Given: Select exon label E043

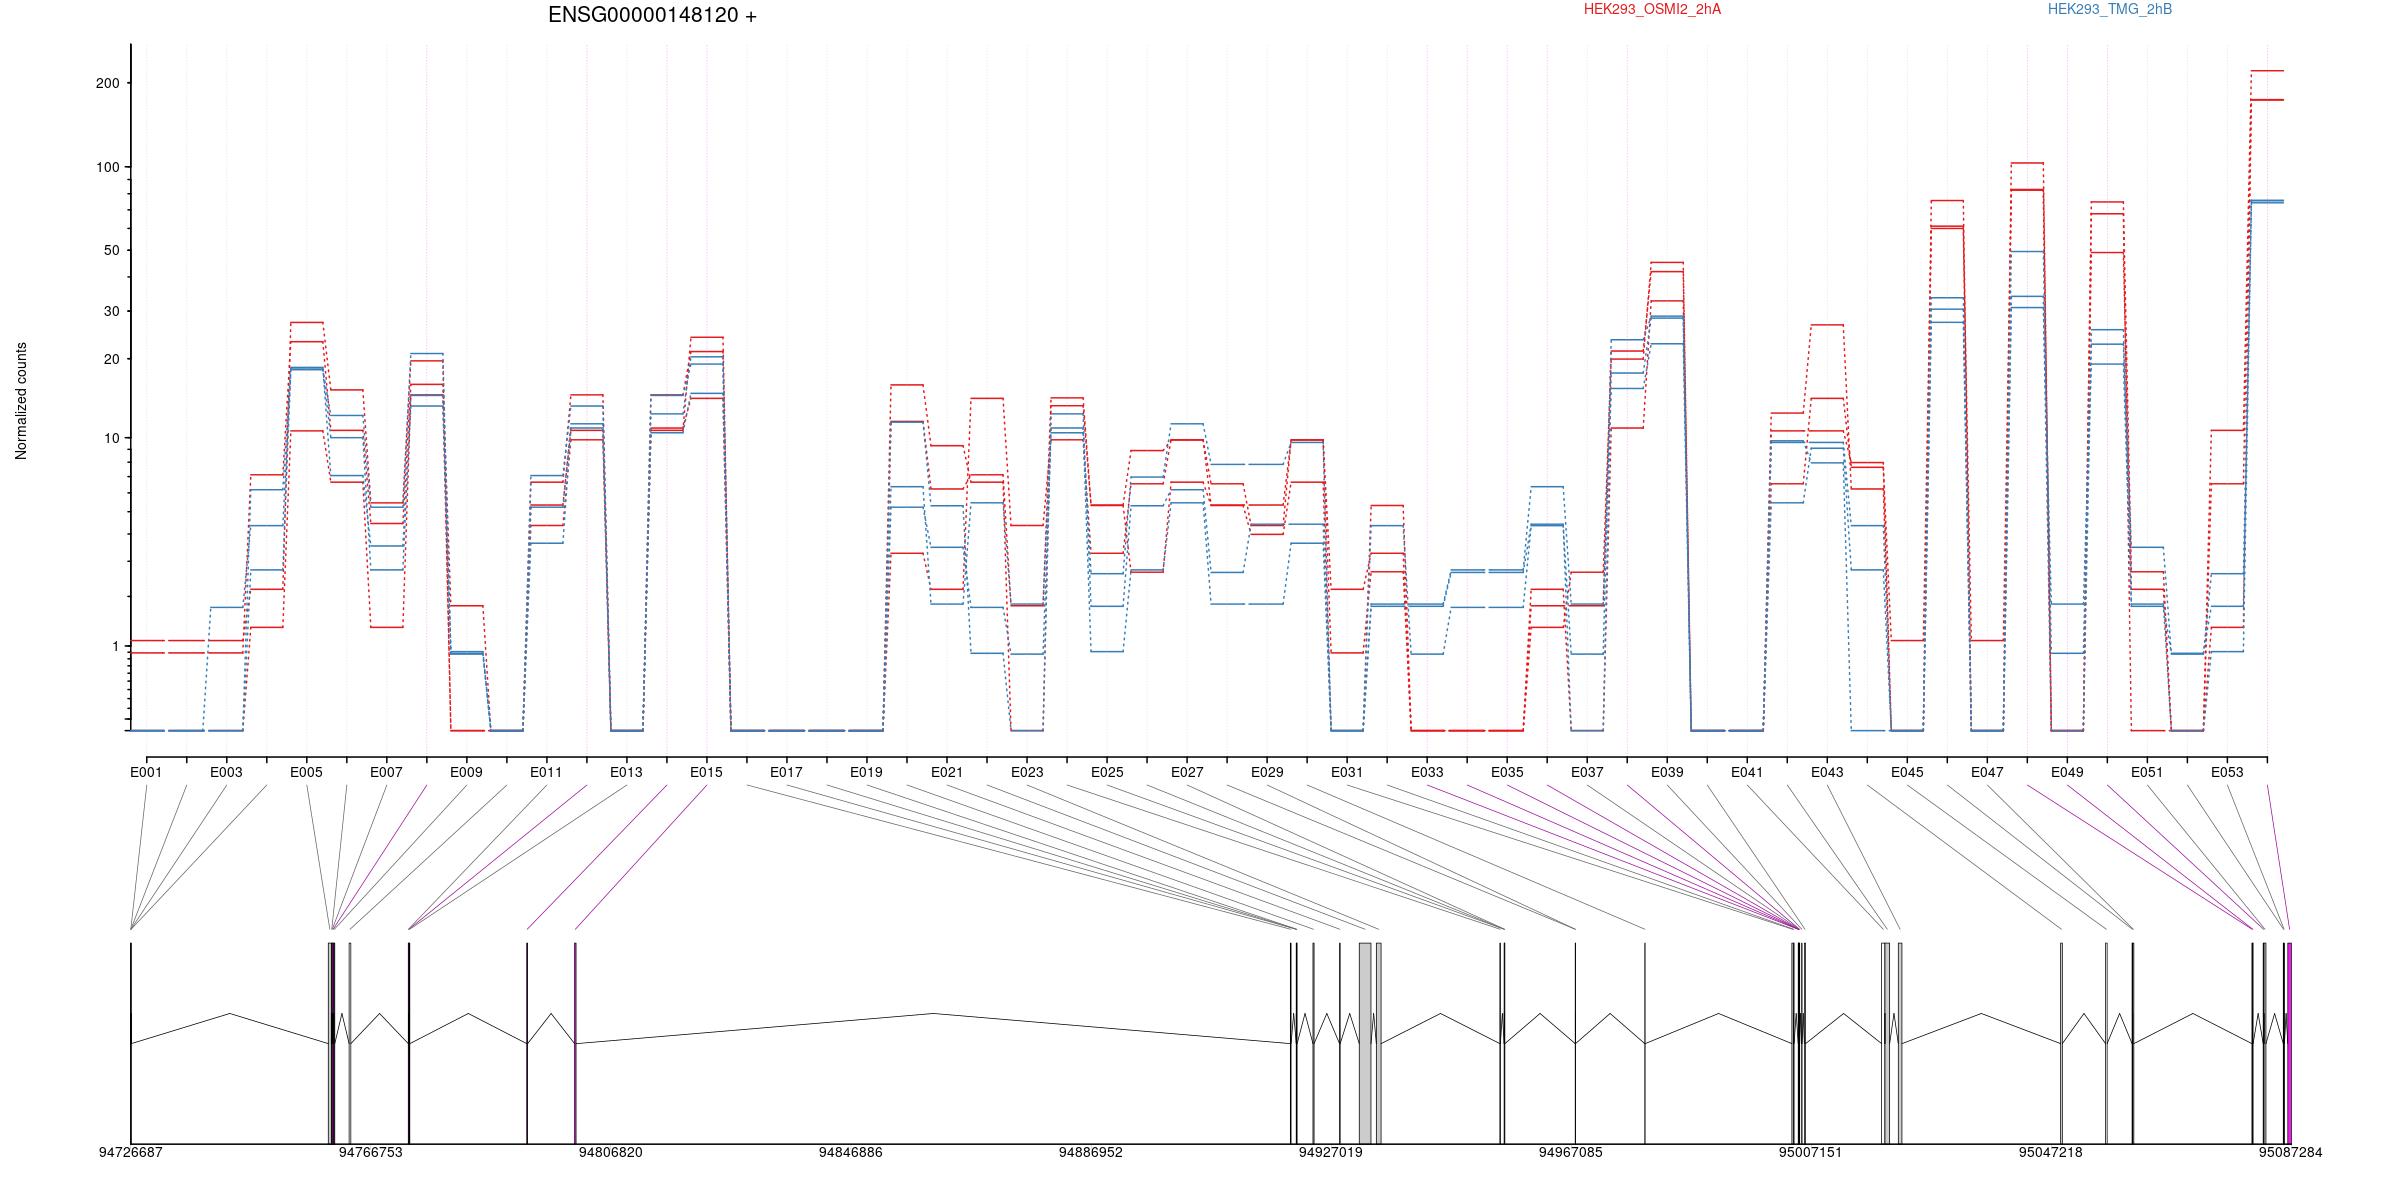Looking at the screenshot, I should (x=1827, y=772).
